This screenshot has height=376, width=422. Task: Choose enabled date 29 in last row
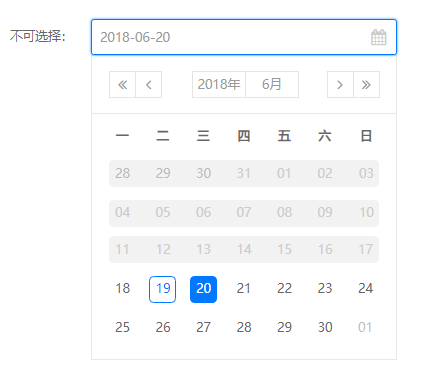tap(284, 327)
